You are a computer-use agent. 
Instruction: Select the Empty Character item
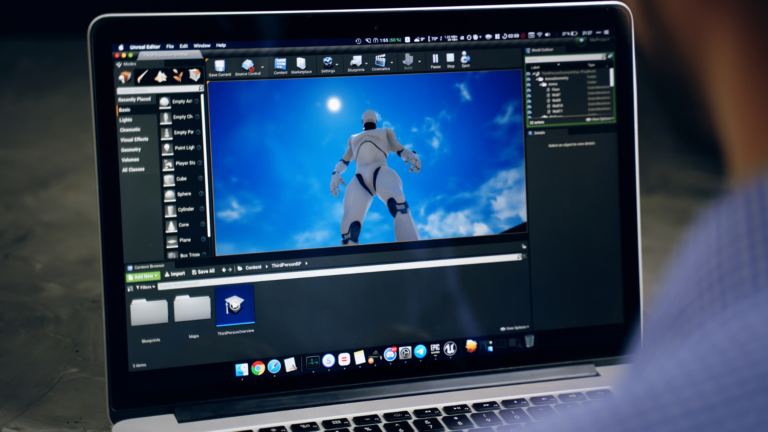(180, 117)
